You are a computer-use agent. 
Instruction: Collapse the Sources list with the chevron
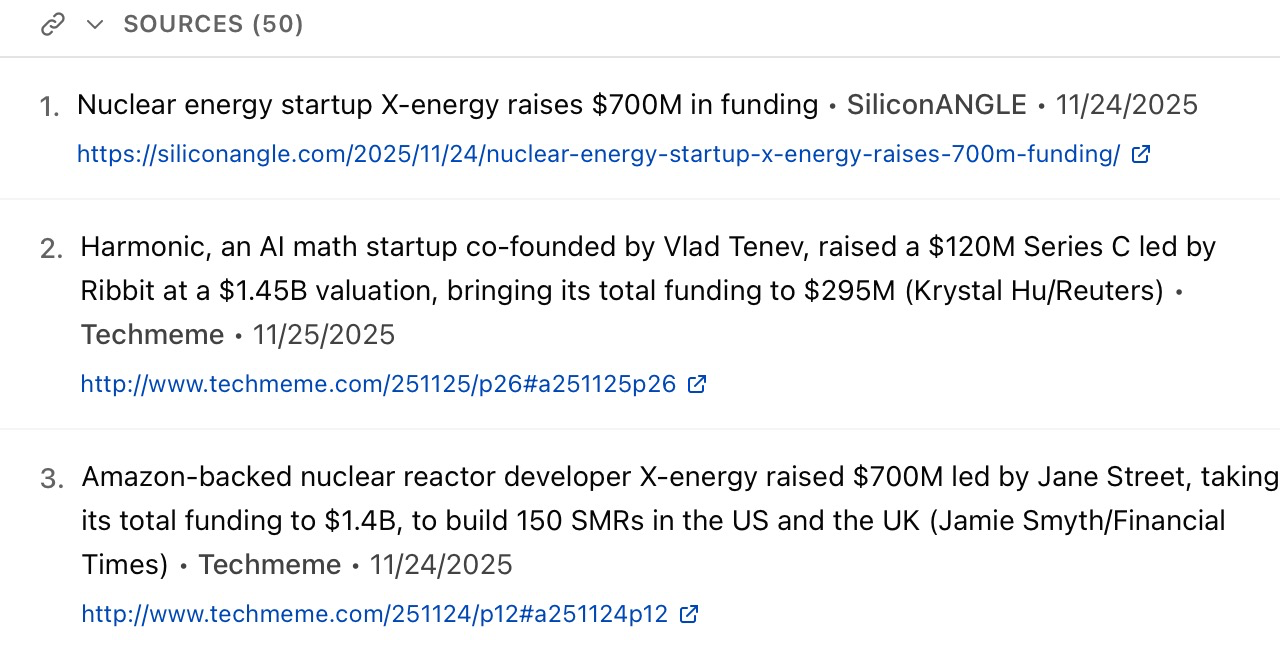(95, 25)
